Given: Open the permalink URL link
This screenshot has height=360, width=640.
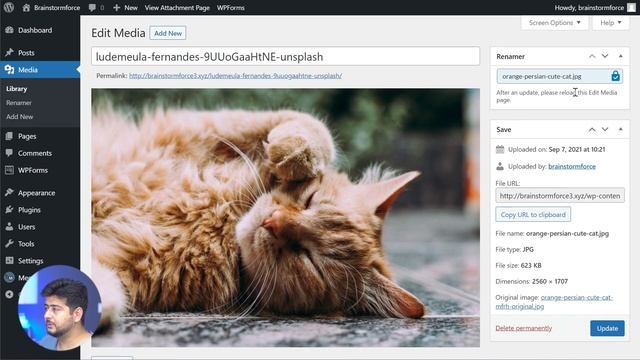Looking at the screenshot, I should pos(235,76).
